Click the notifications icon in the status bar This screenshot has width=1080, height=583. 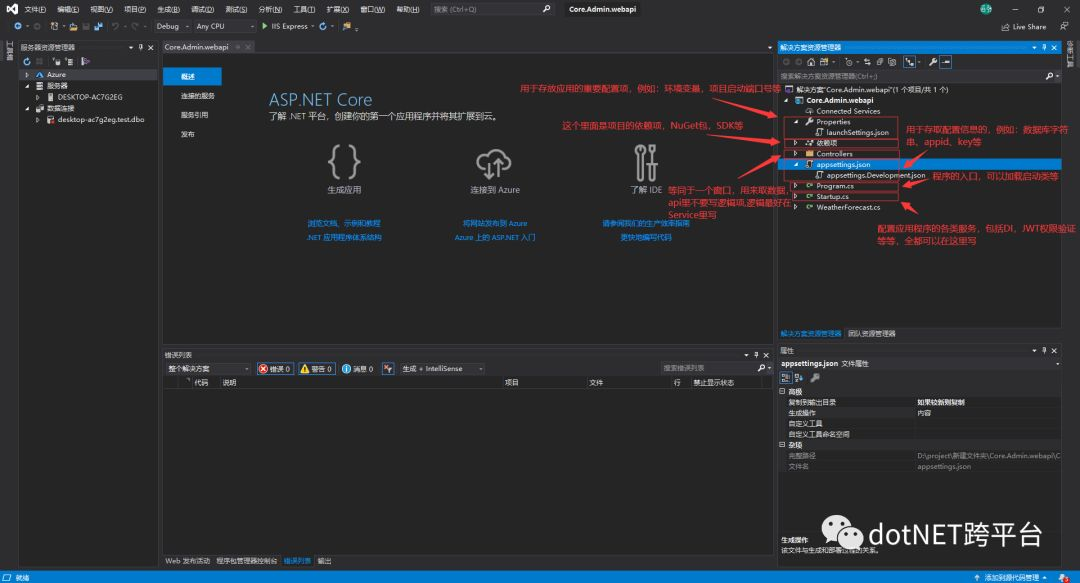[1064, 577]
